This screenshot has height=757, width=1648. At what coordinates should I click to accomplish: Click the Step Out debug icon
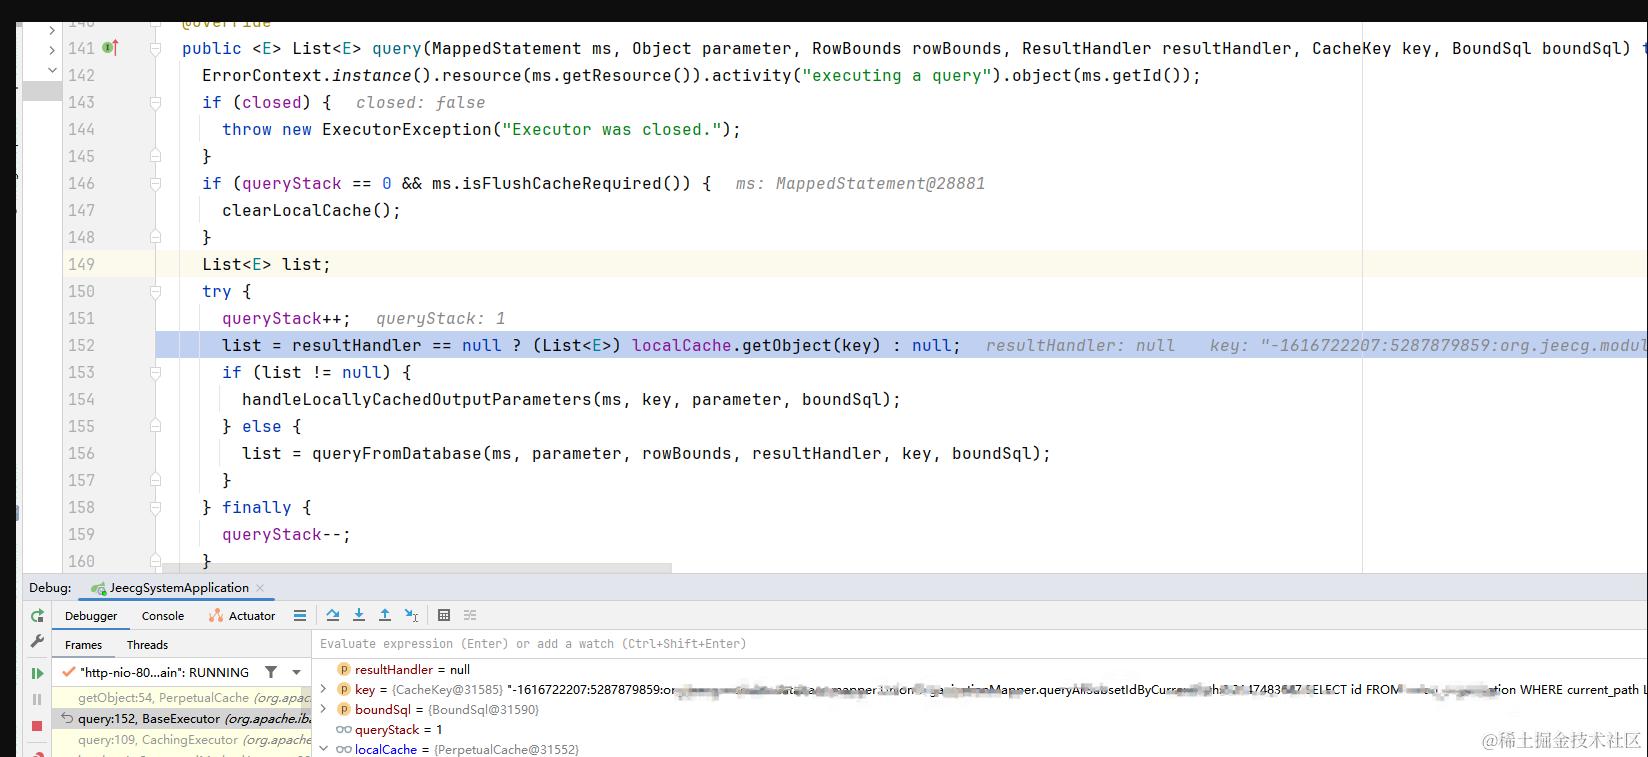[385, 615]
